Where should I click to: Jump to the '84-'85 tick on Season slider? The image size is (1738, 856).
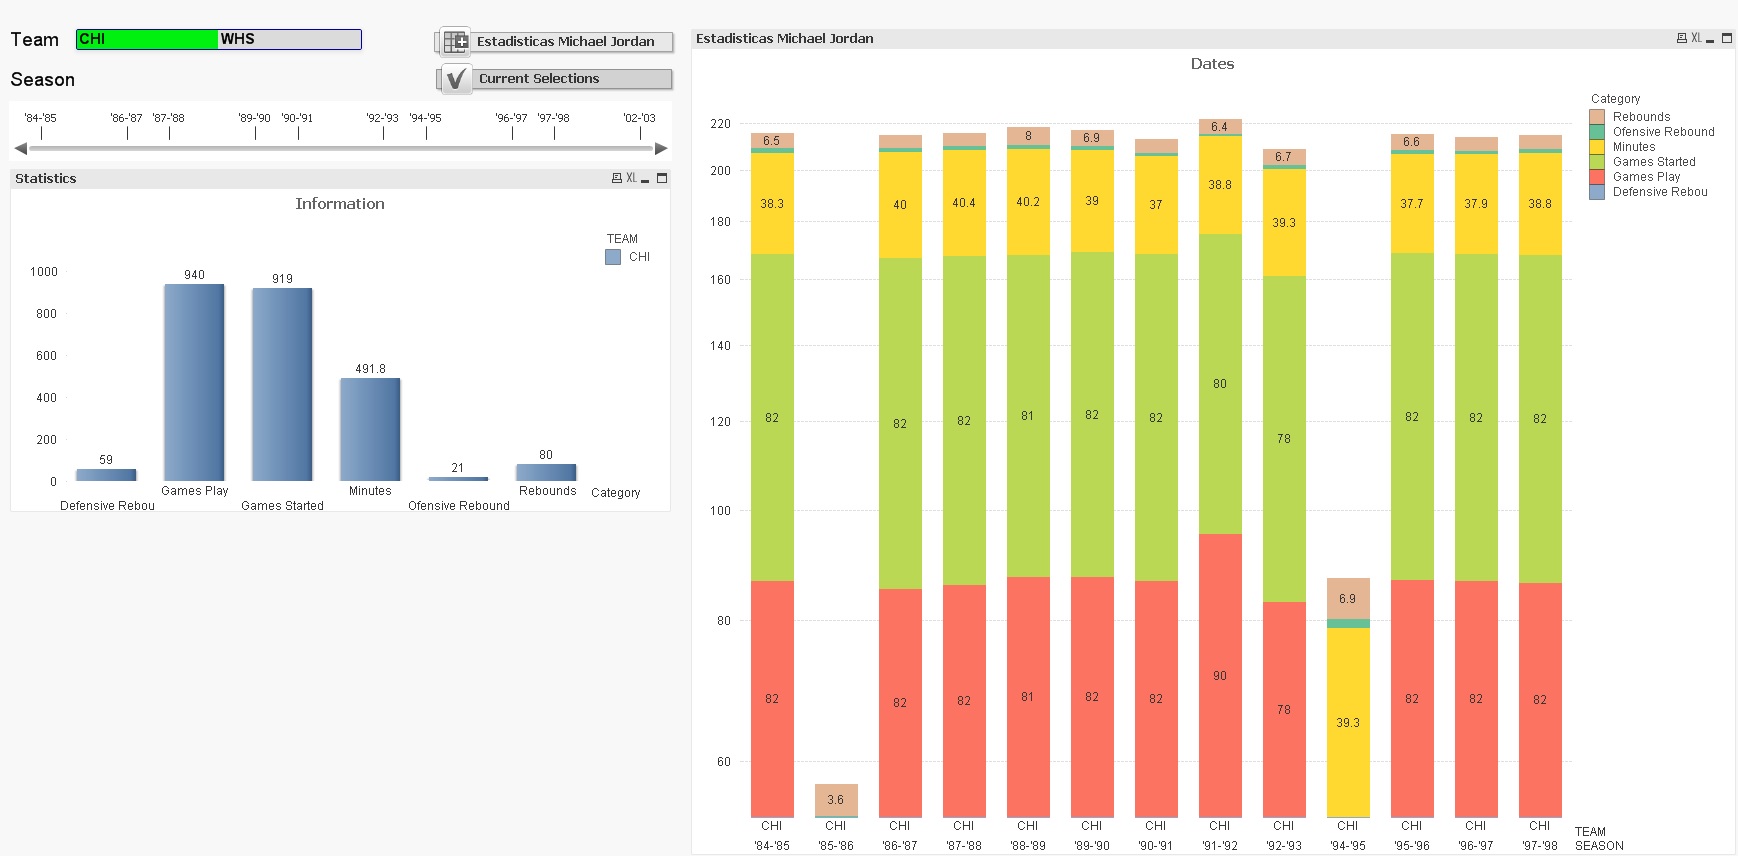coord(41,118)
